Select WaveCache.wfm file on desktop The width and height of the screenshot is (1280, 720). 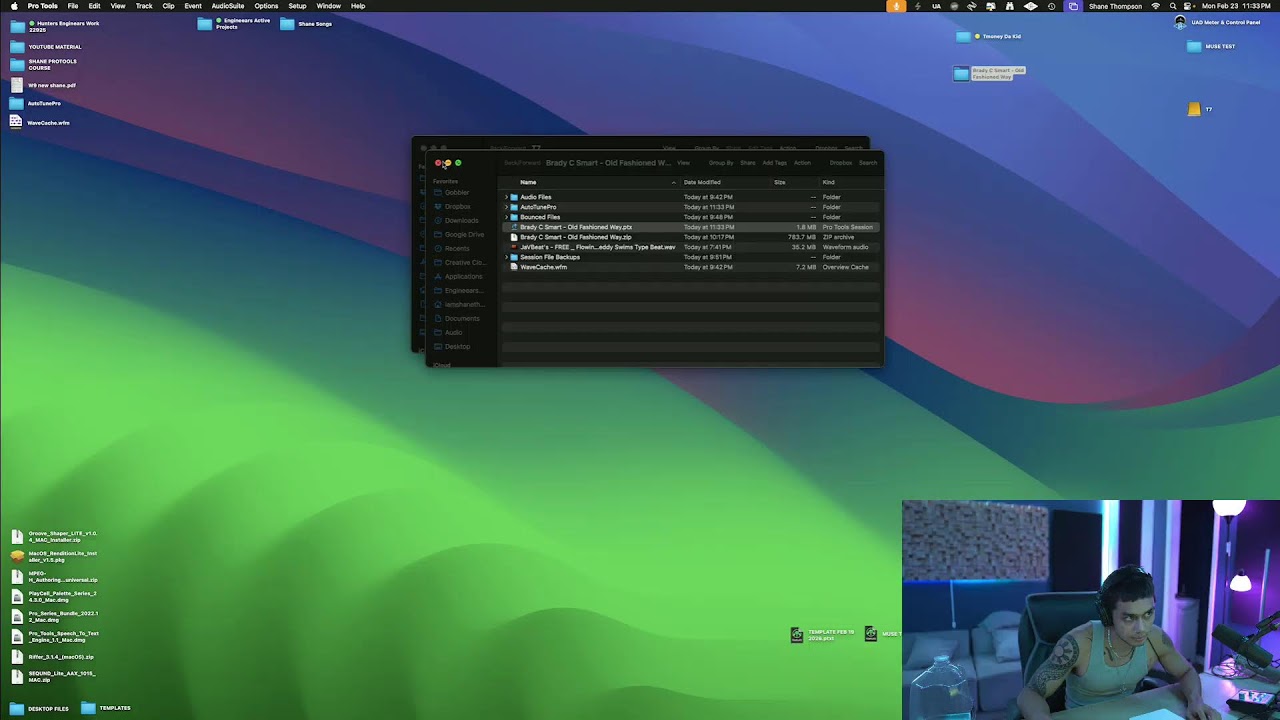[40, 122]
